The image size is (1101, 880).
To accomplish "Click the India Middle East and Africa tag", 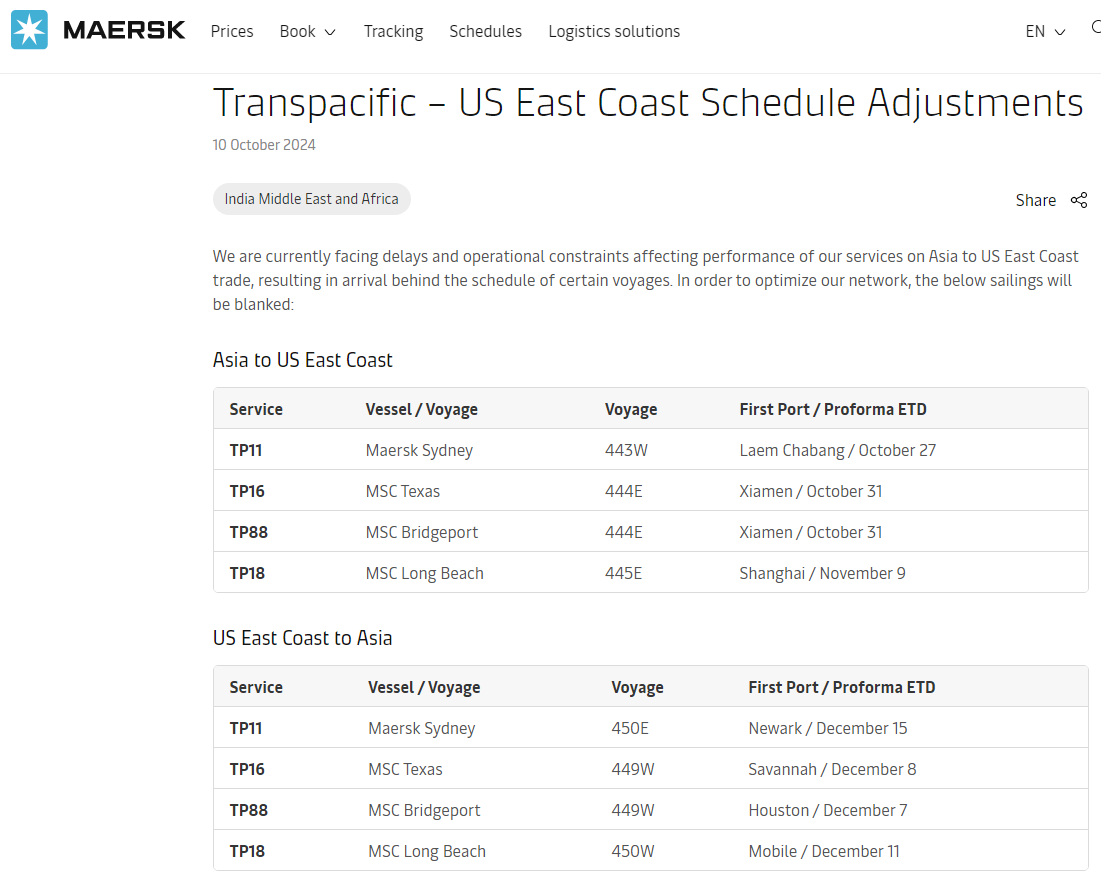I will click(x=311, y=199).
